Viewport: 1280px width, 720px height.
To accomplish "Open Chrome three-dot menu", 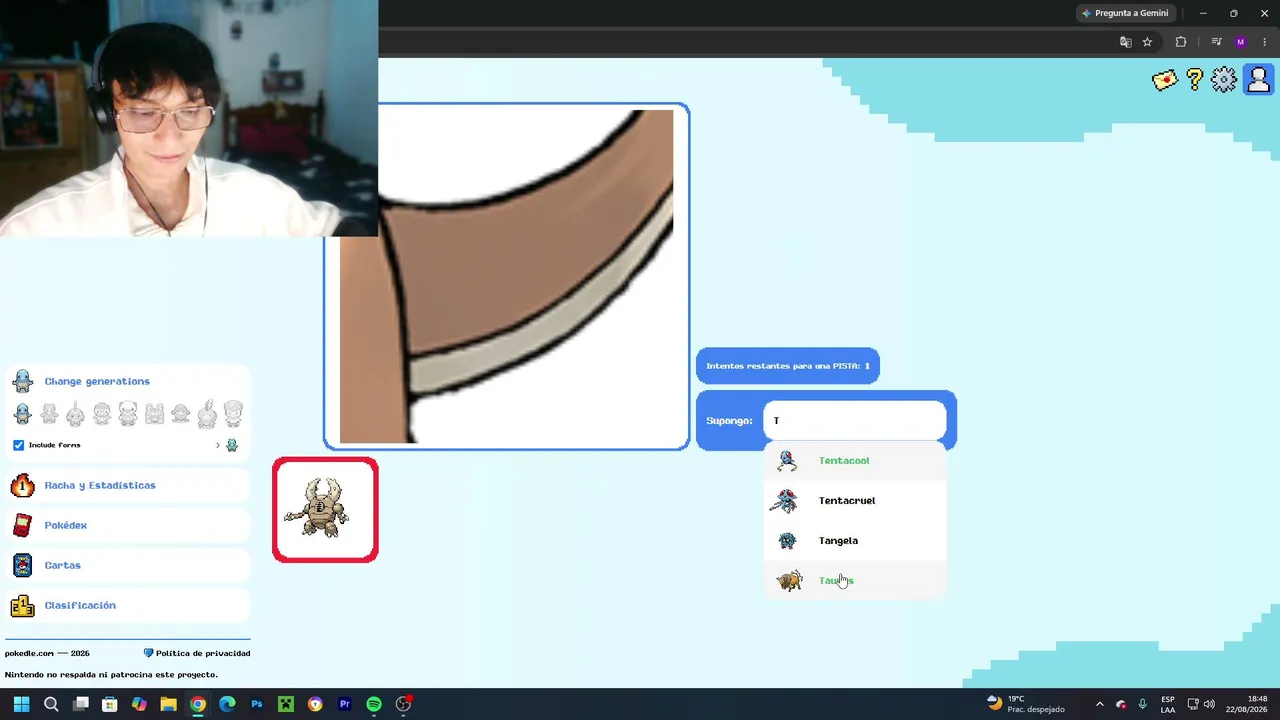I will pyautogui.click(x=1264, y=42).
